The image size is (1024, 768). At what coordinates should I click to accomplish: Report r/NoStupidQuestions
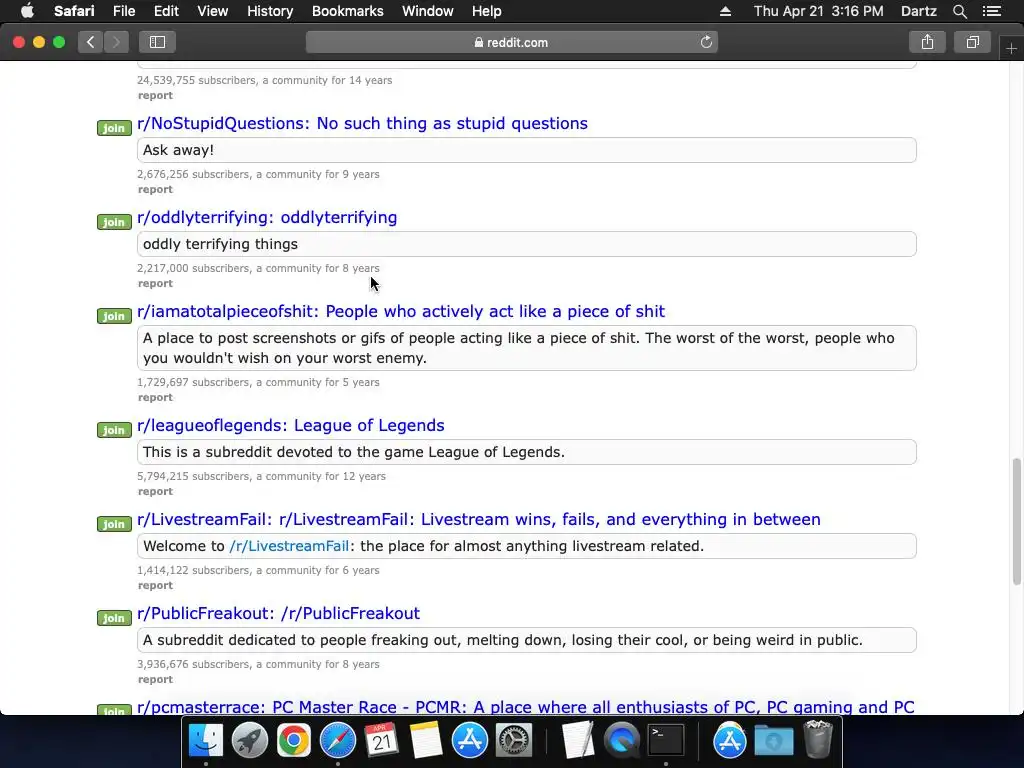pyautogui.click(x=155, y=189)
